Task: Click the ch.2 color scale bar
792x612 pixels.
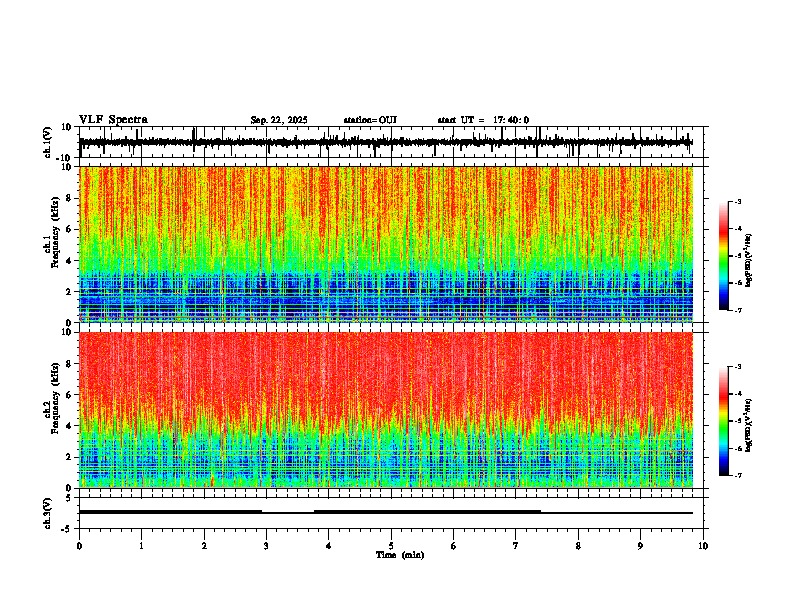Action: coord(724,421)
